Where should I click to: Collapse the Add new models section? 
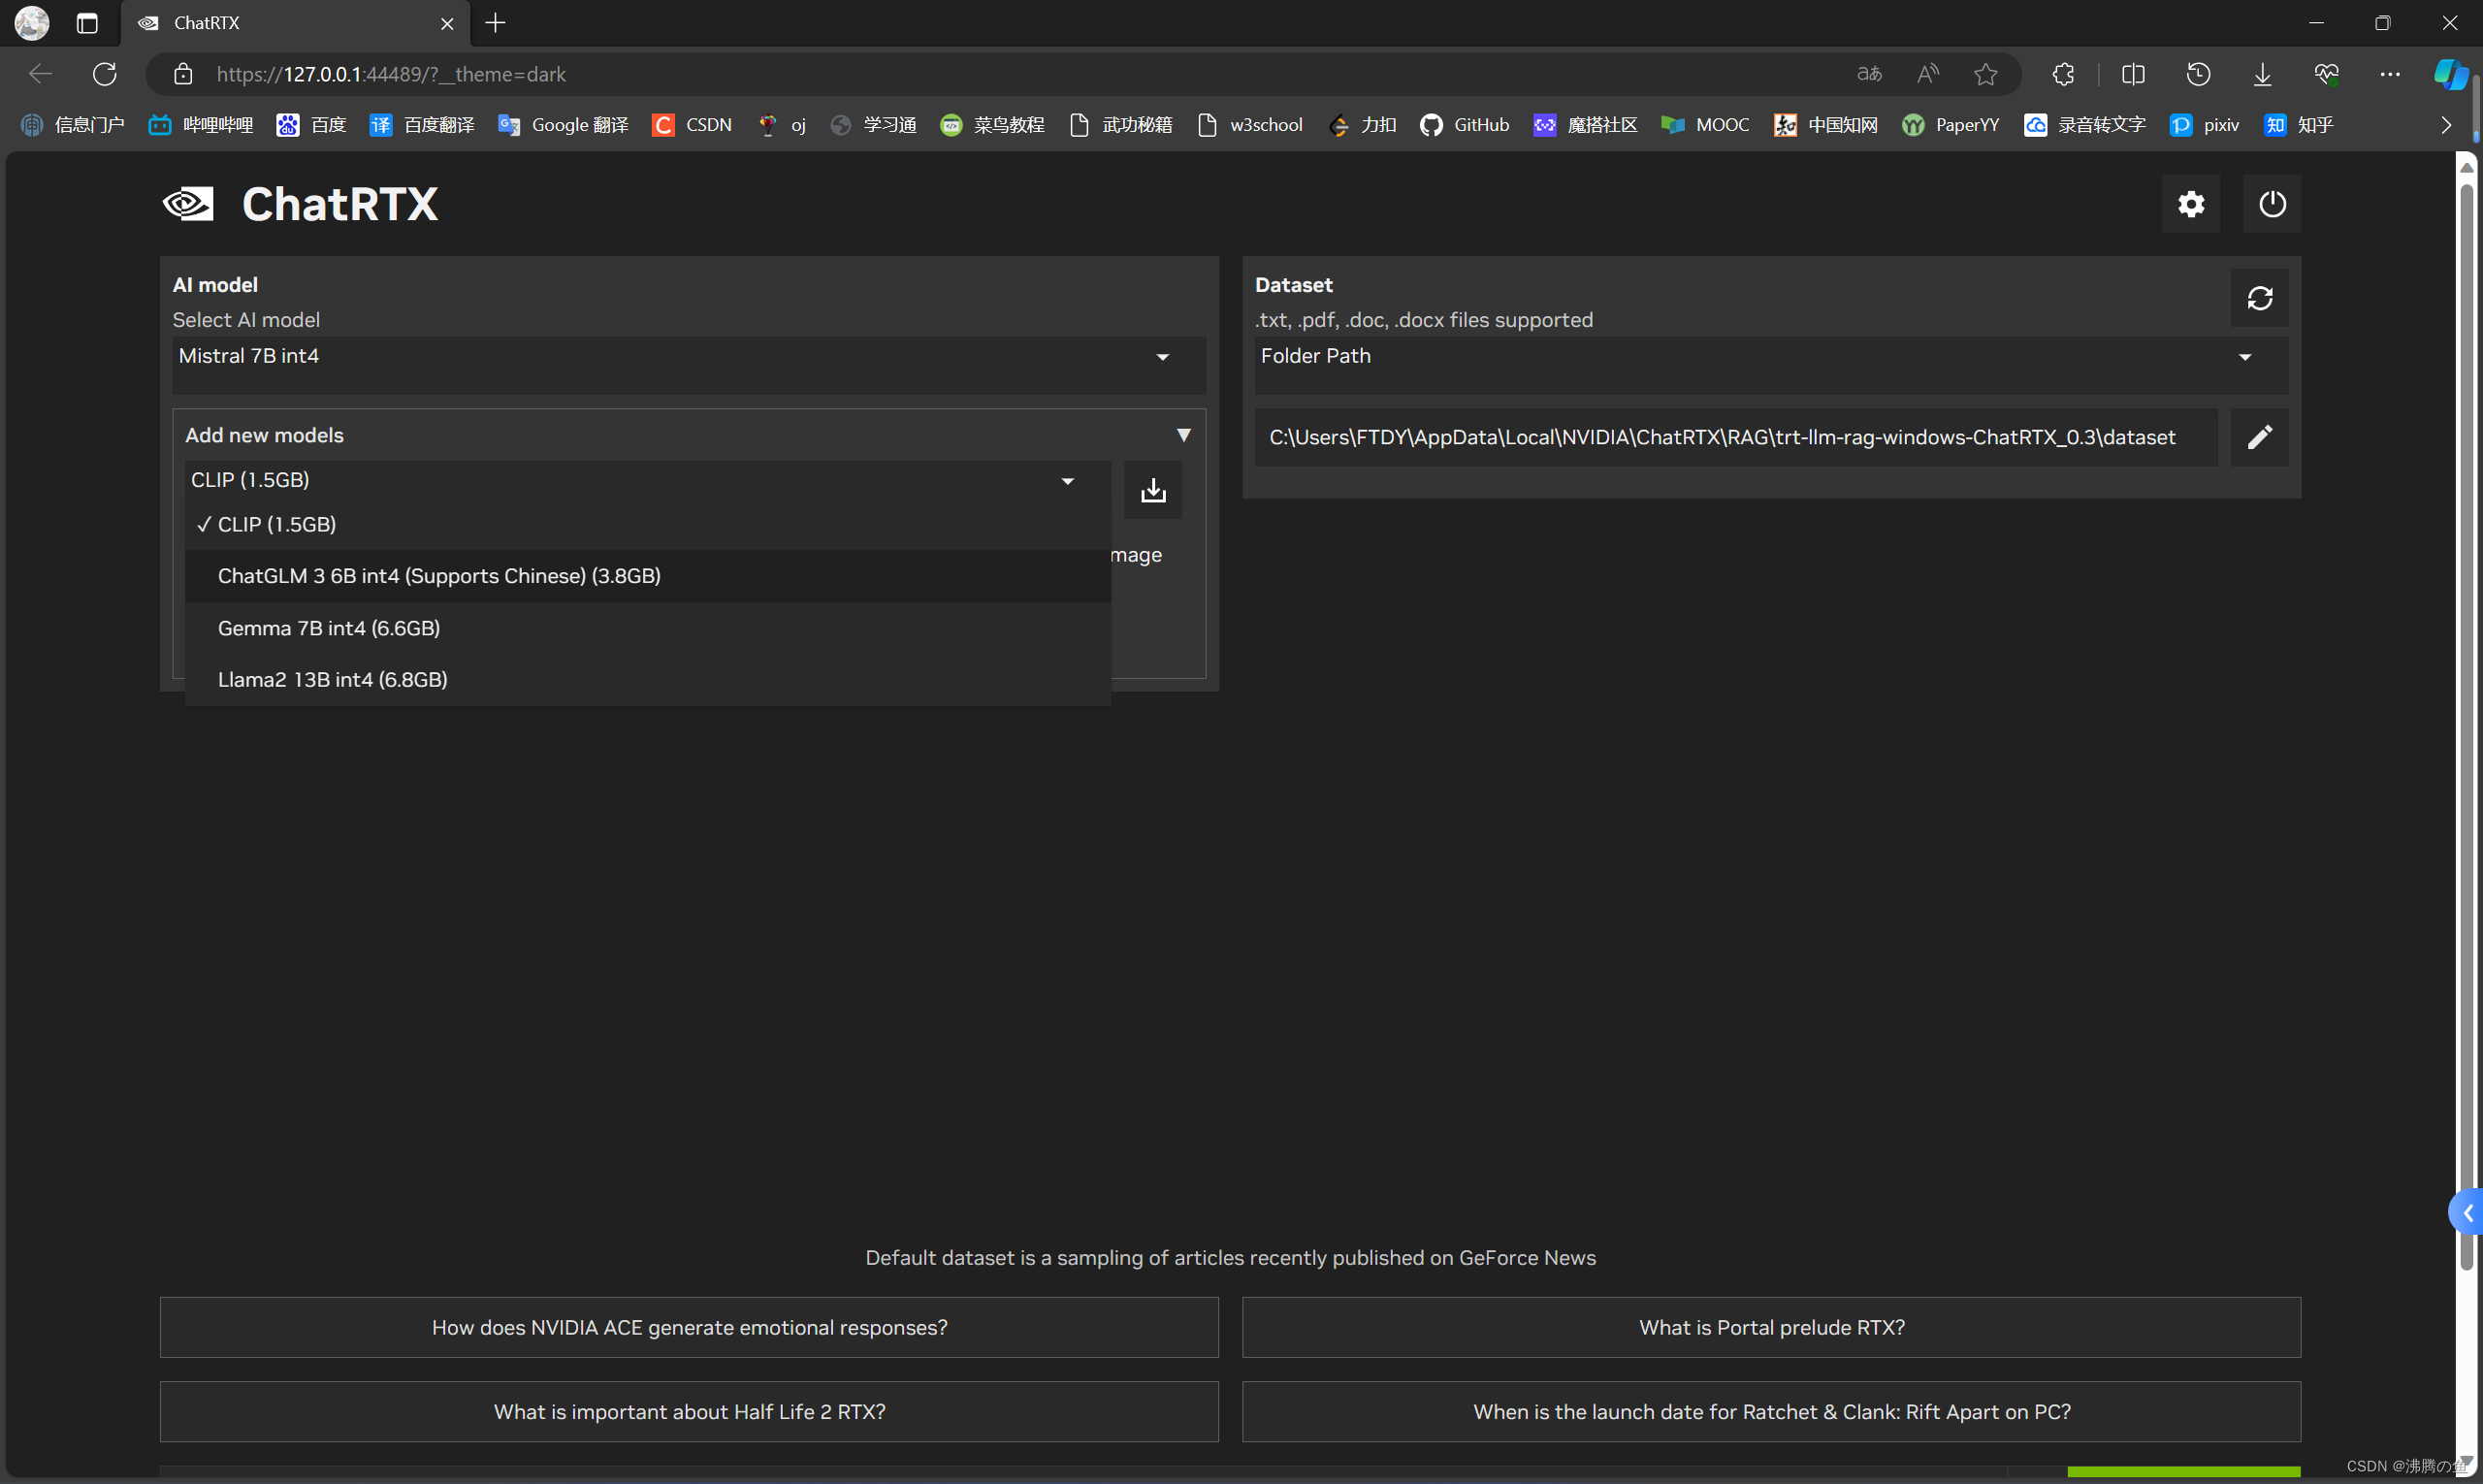1183,435
